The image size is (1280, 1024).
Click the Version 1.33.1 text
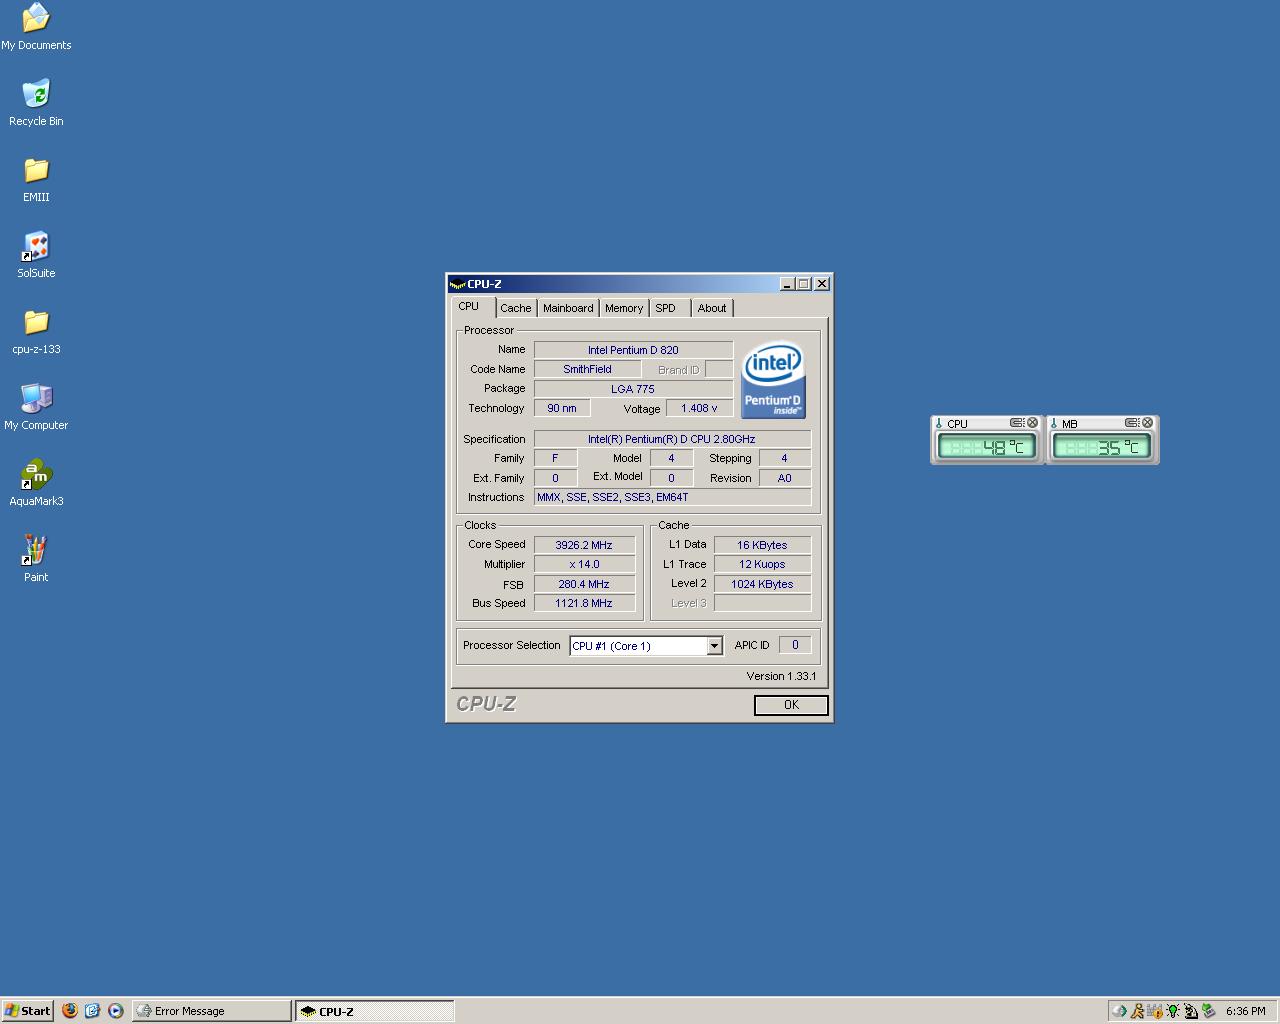pos(781,676)
